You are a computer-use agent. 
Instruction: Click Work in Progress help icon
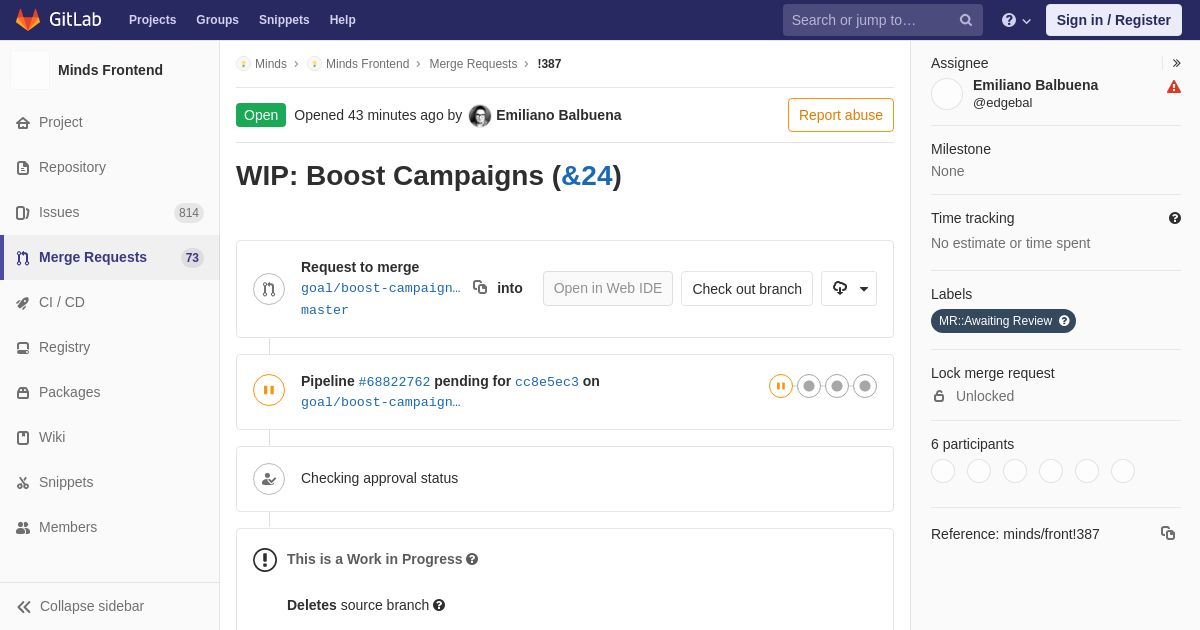(x=472, y=559)
